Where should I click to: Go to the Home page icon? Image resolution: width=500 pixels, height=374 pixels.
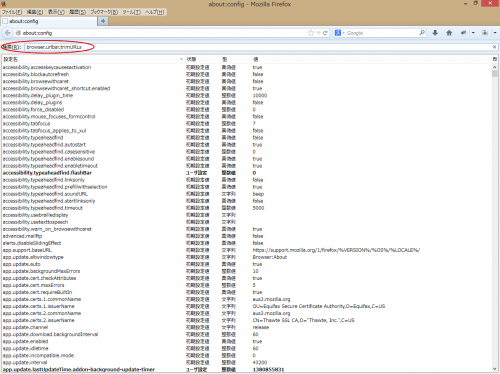coord(449,33)
